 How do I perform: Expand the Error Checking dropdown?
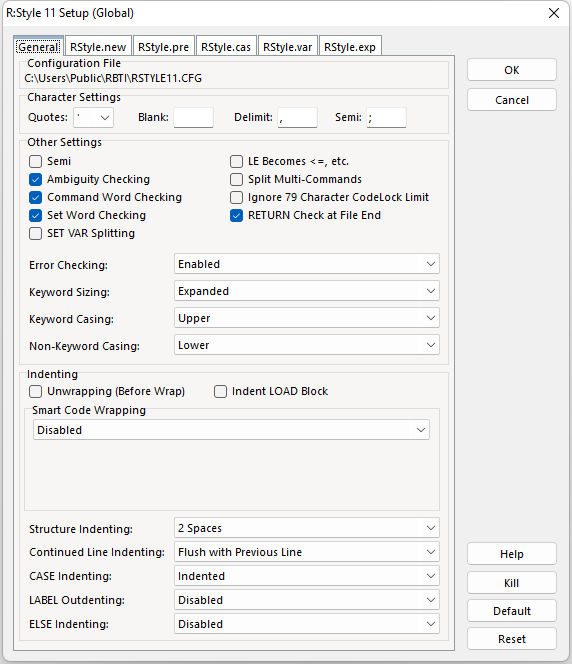point(307,264)
